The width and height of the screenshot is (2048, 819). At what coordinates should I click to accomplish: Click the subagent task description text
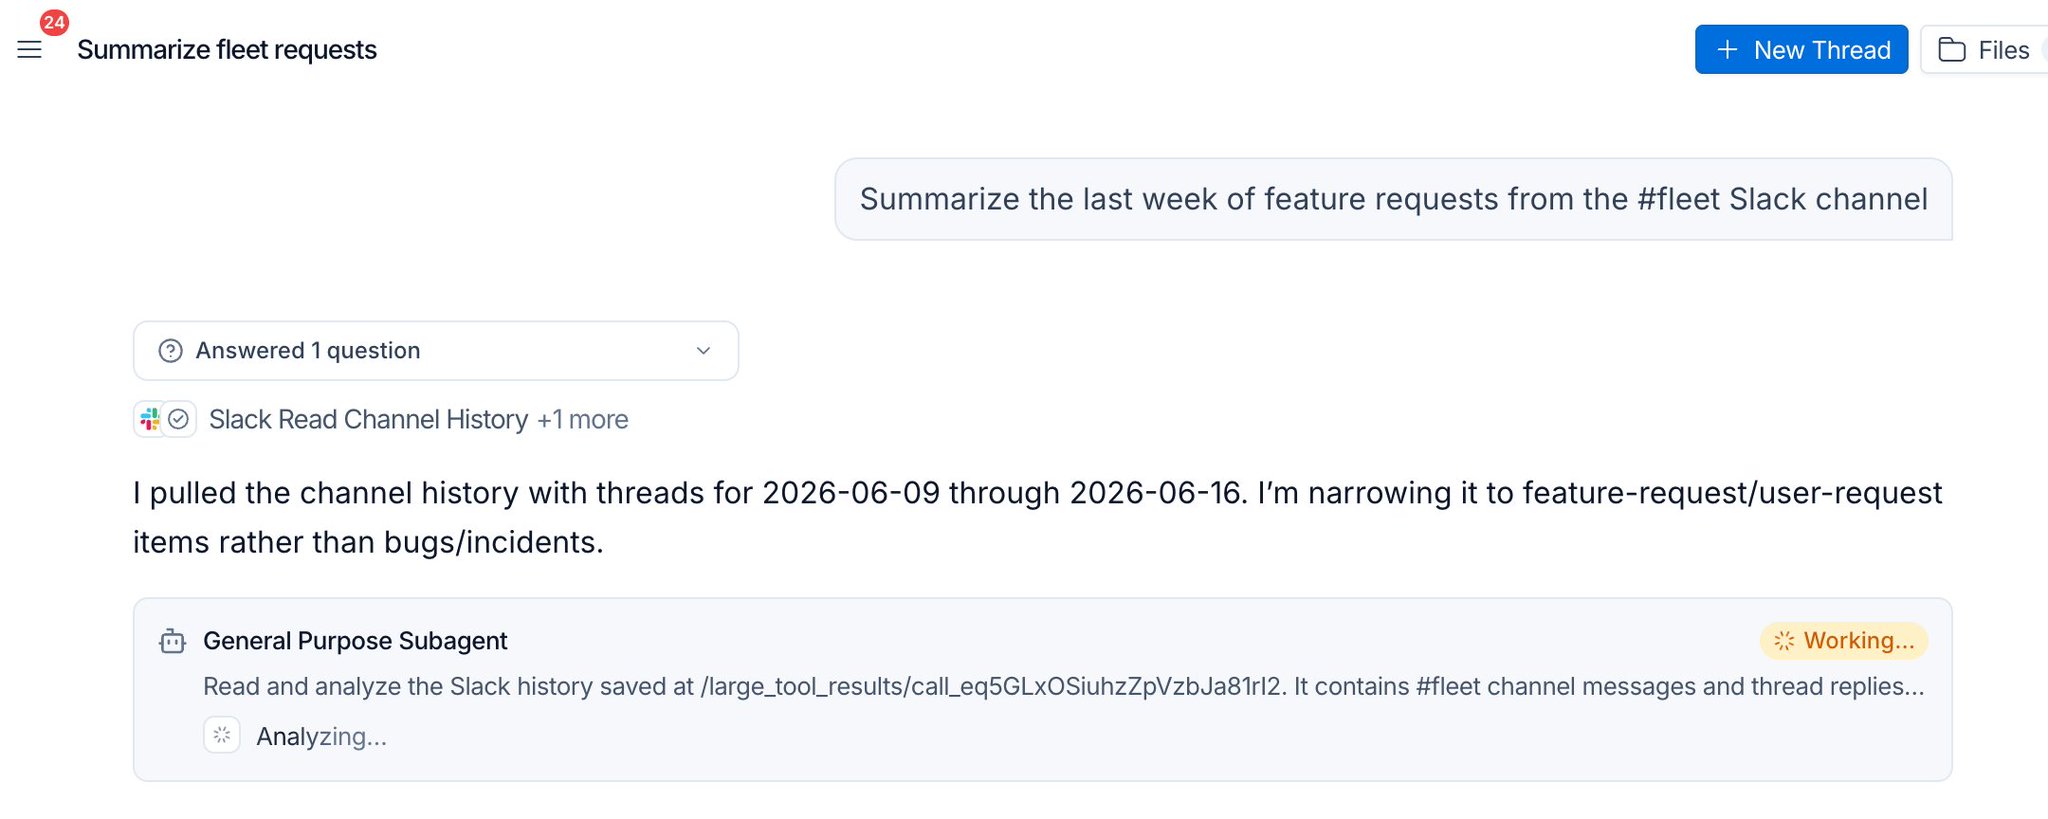[x=1063, y=687]
